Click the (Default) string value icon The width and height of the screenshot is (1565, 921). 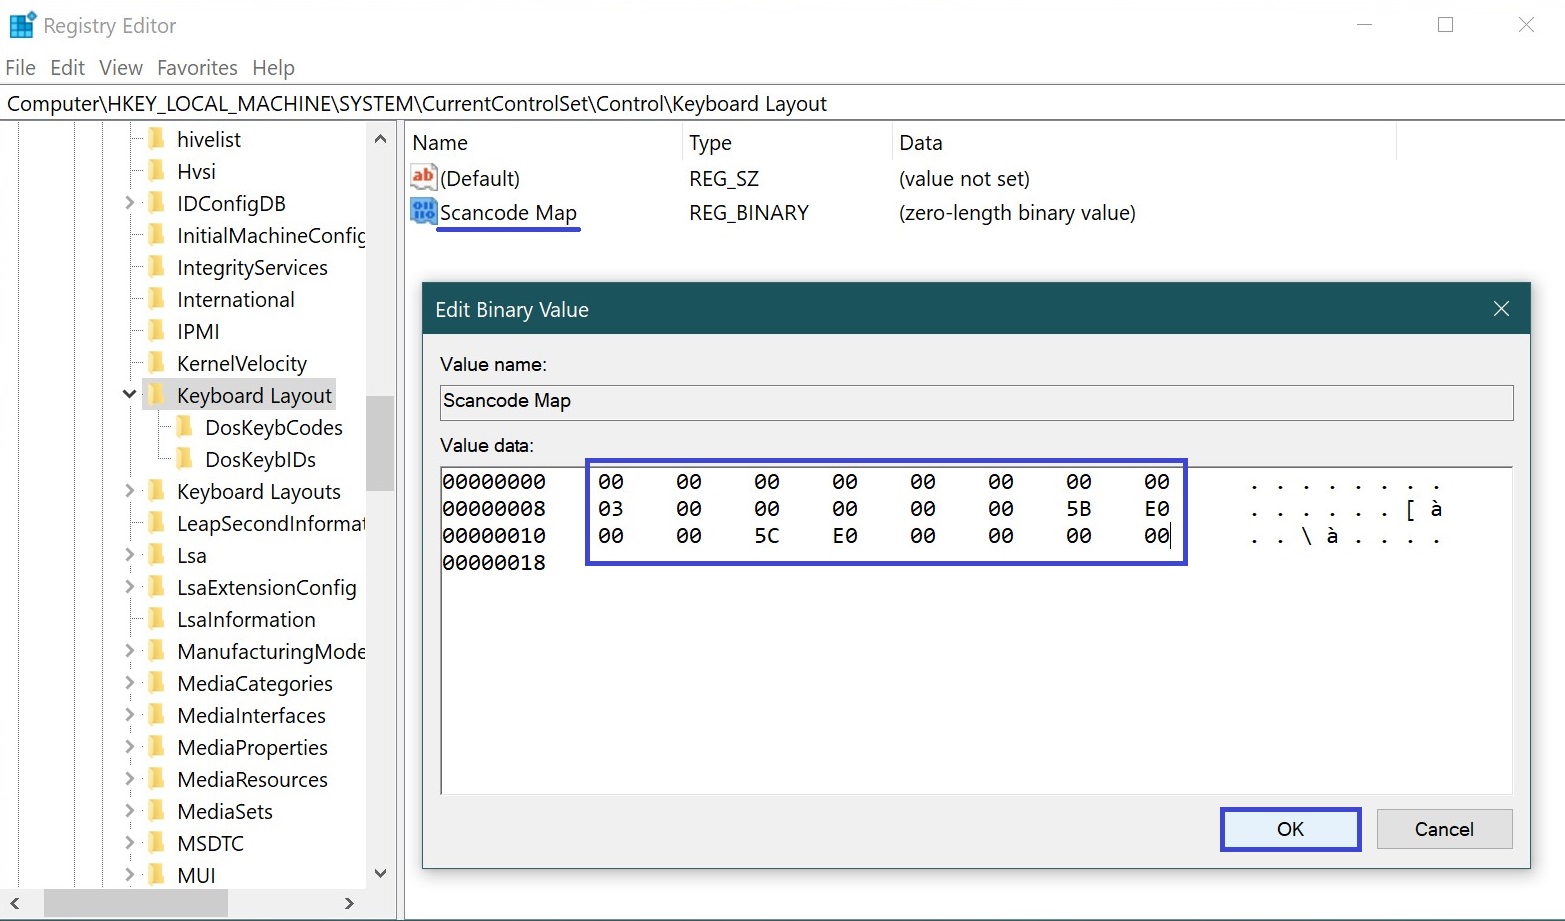coord(423,177)
